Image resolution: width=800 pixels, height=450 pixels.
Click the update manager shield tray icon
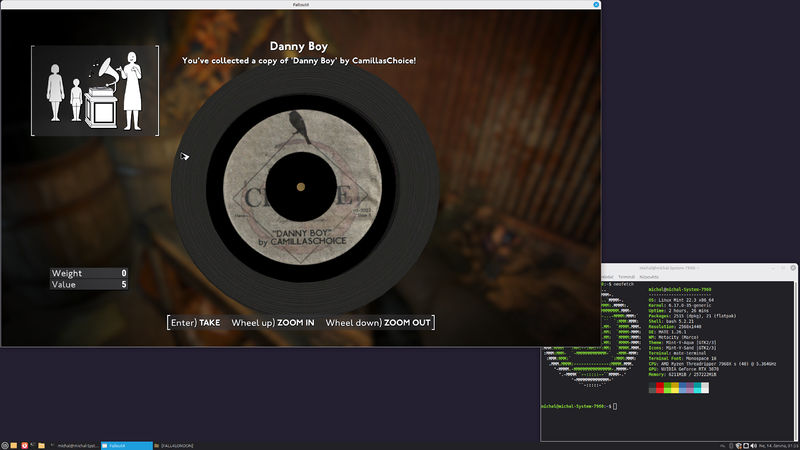click(x=738, y=445)
